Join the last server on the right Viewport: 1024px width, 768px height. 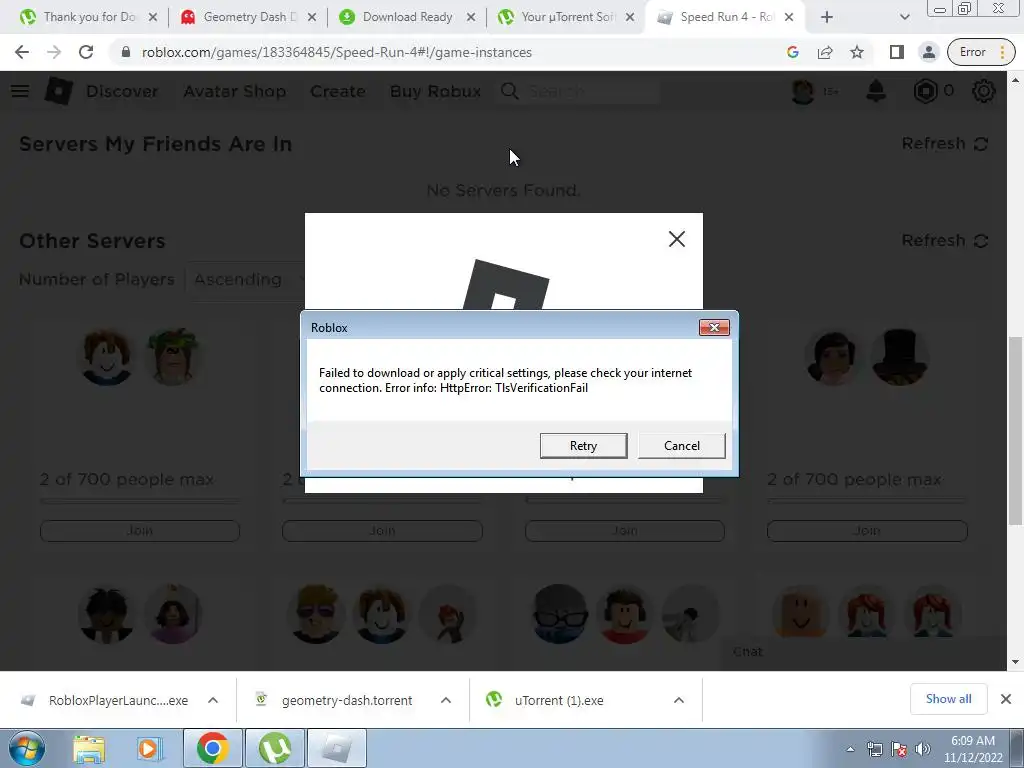point(867,531)
